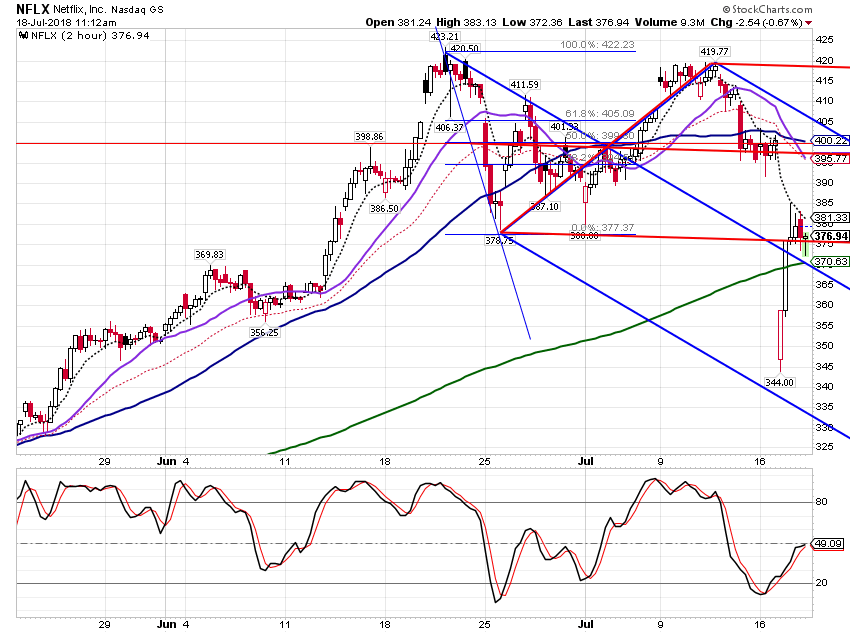
Task: Click the 419.77 high price label
Action: point(714,51)
